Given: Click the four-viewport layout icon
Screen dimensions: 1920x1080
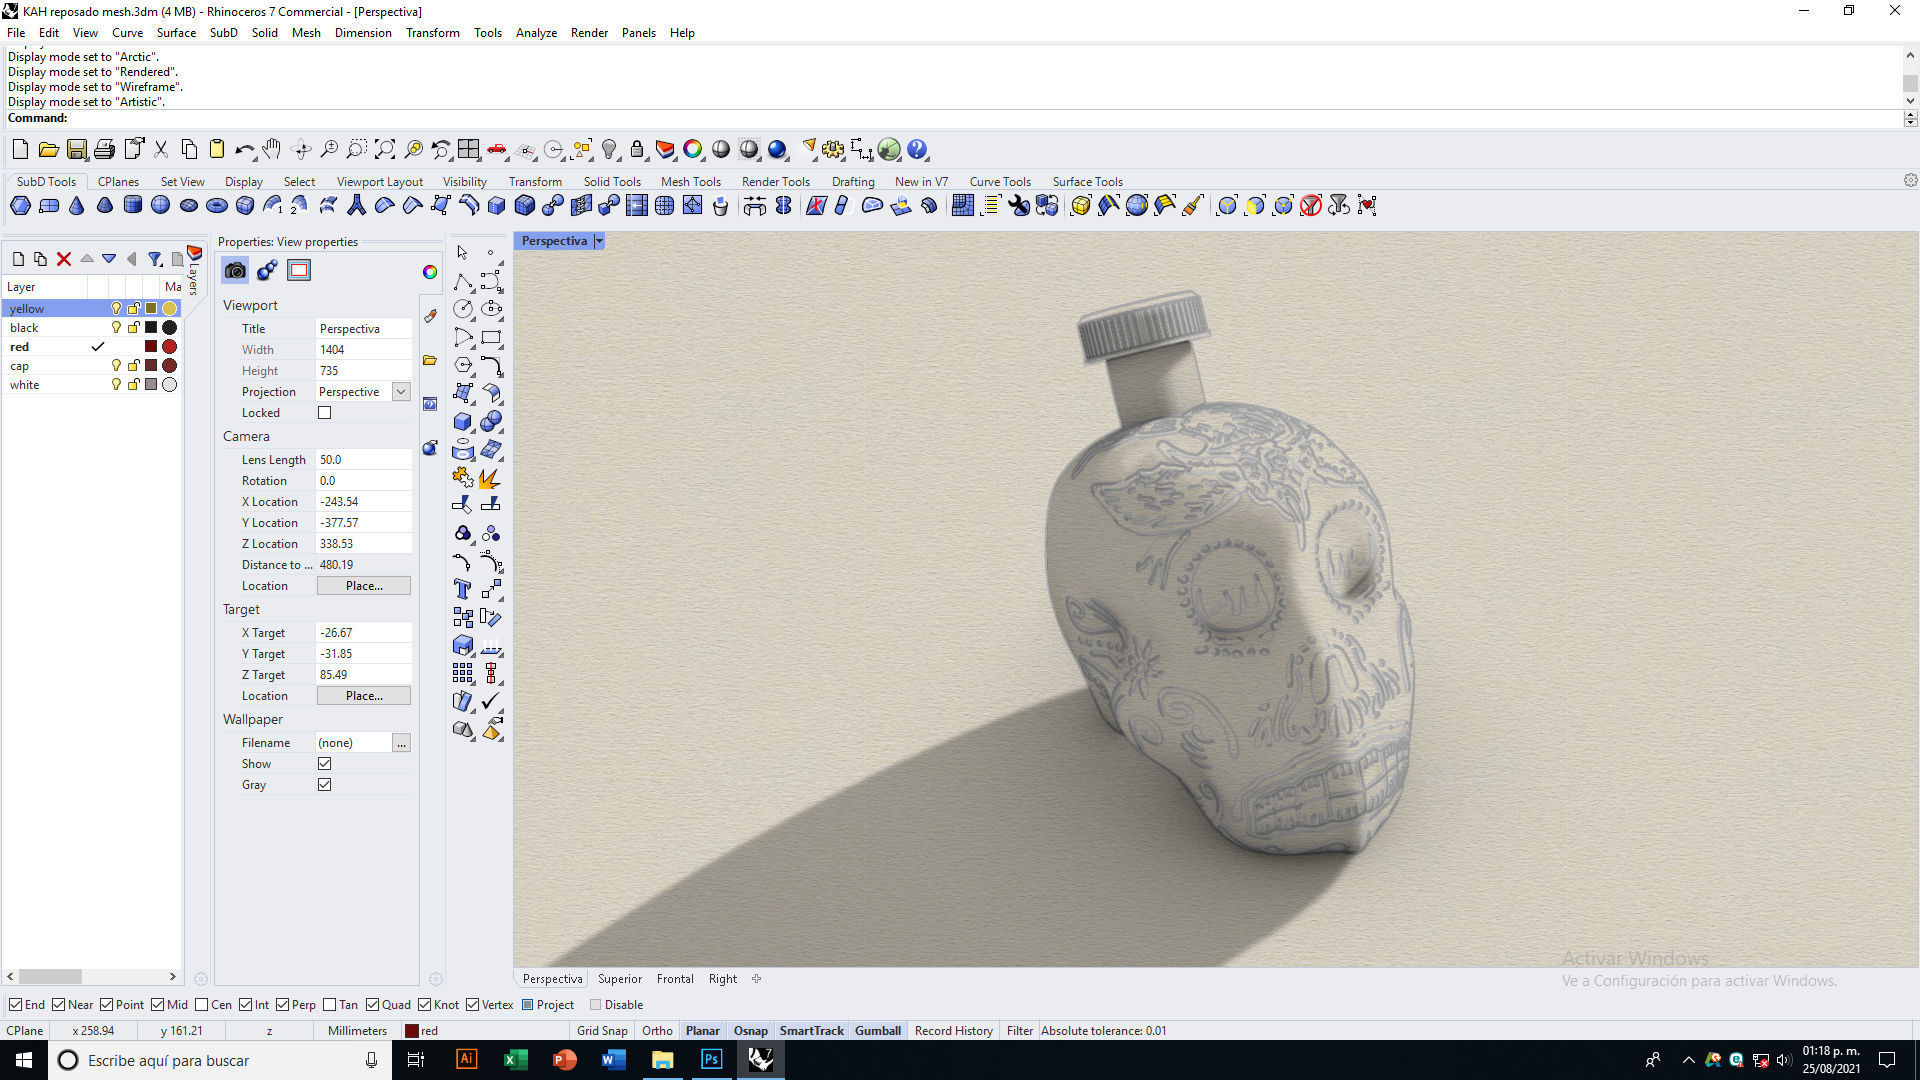Looking at the screenshot, I should click(x=469, y=150).
